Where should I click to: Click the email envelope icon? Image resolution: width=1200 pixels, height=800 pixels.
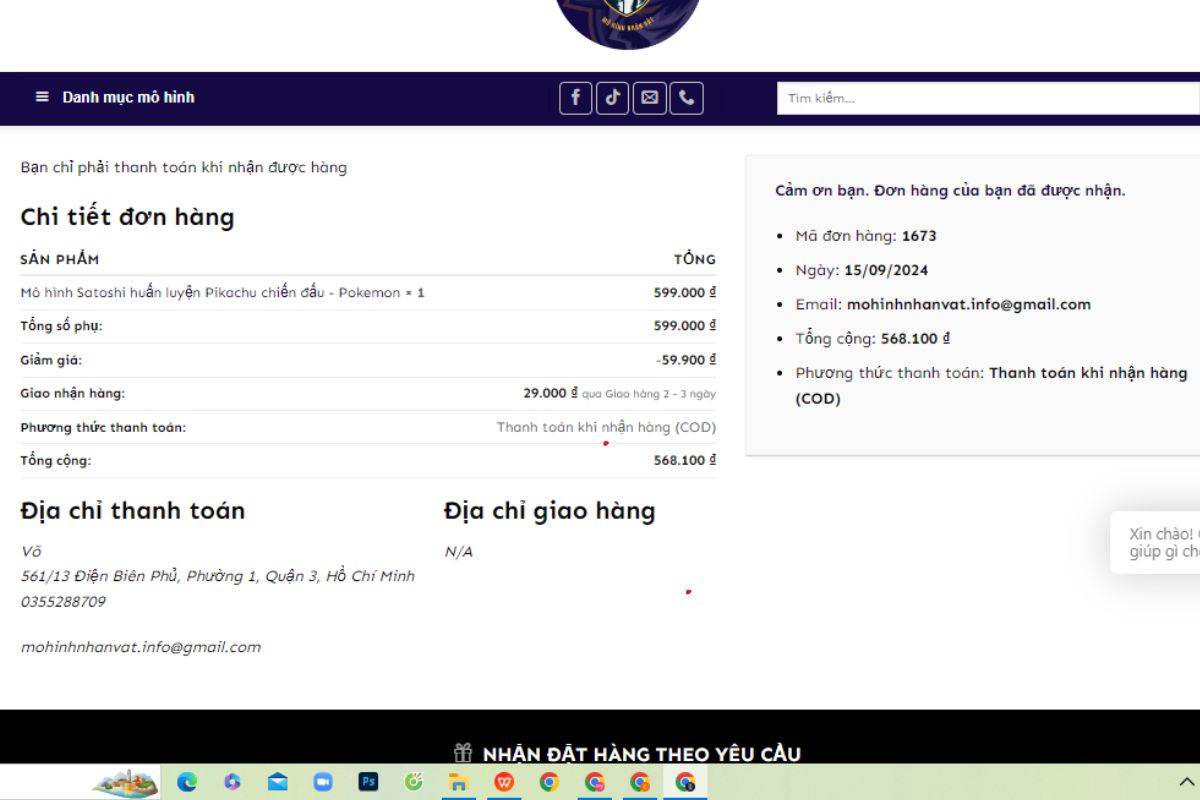(x=650, y=98)
